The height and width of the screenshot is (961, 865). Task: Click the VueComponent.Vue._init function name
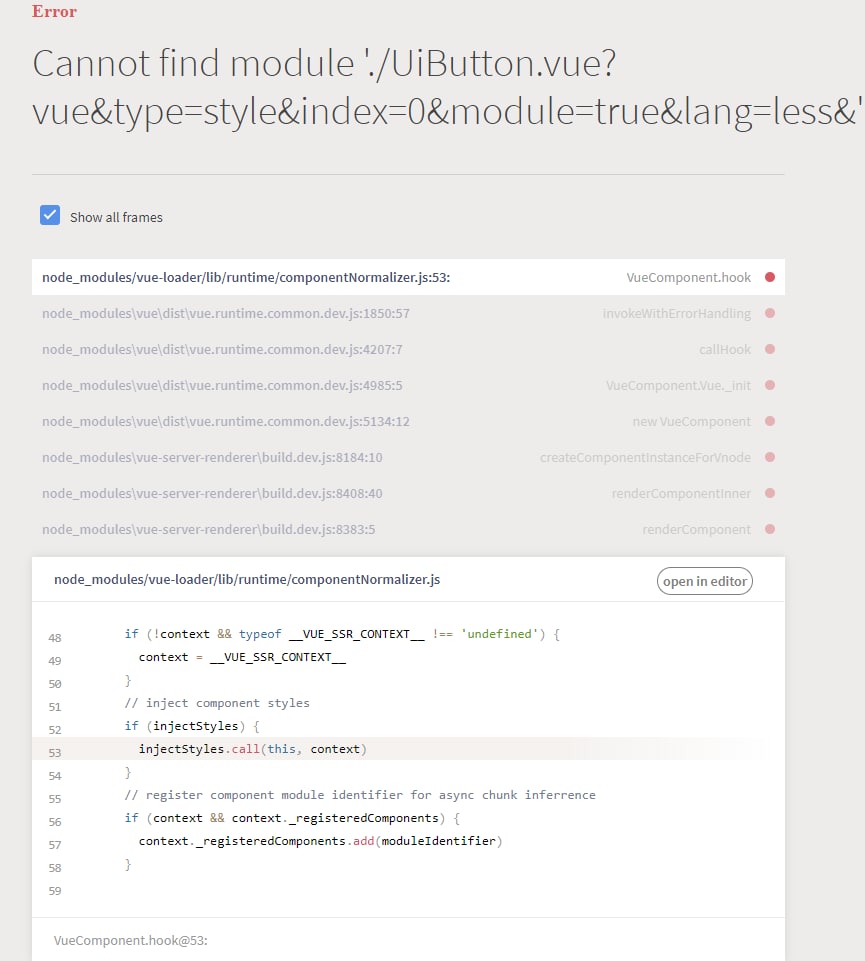(678, 386)
